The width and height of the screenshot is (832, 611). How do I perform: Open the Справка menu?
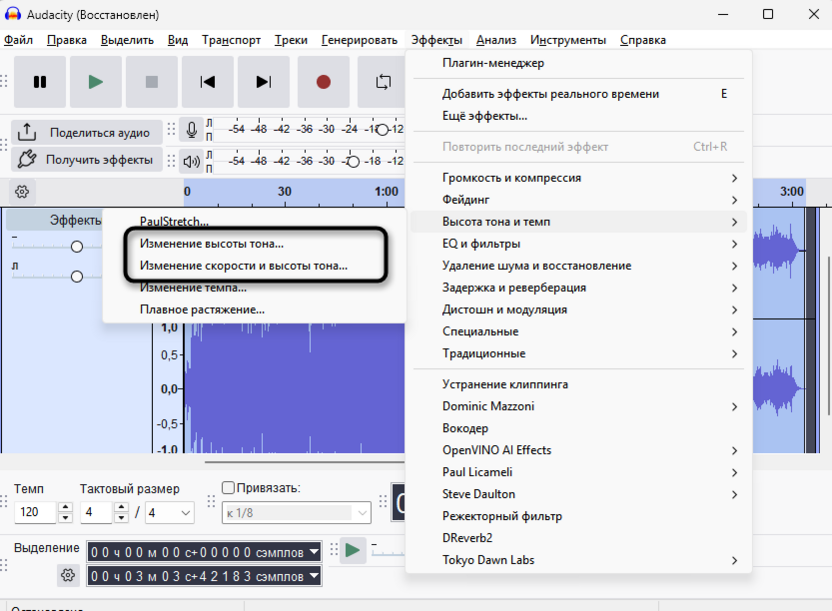click(x=643, y=40)
